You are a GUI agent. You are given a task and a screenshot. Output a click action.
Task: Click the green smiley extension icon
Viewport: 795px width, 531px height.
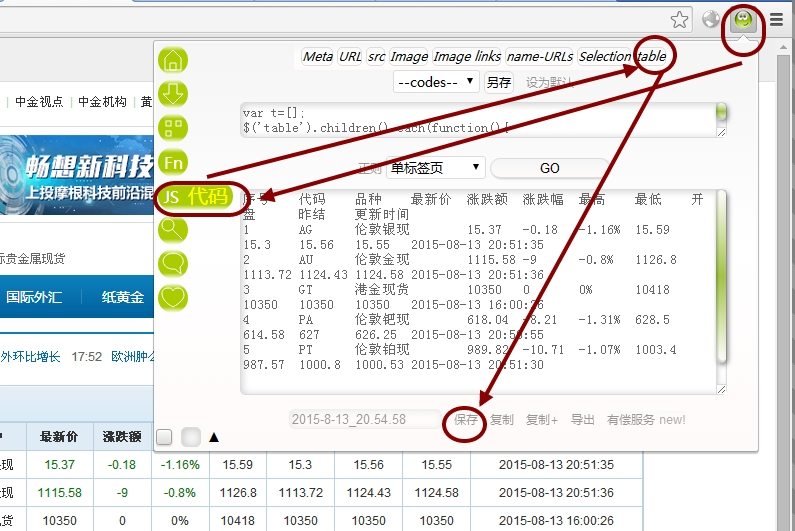pyautogui.click(x=743, y=20)
